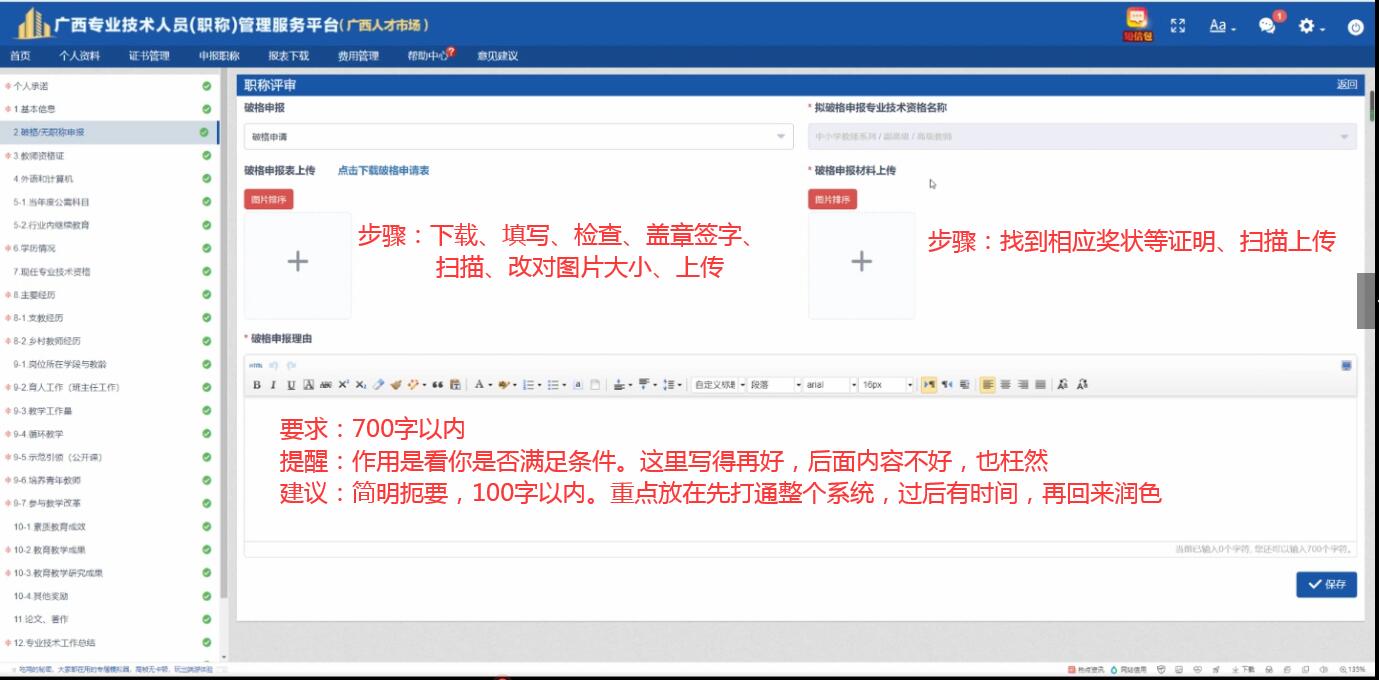Select the ordered list icon in the editor
This screenshot has height=680, width=1379.
click(529, 384)
